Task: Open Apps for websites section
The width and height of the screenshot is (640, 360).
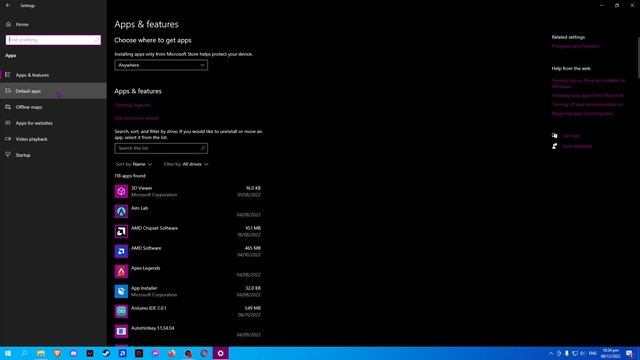Action: 53,123
